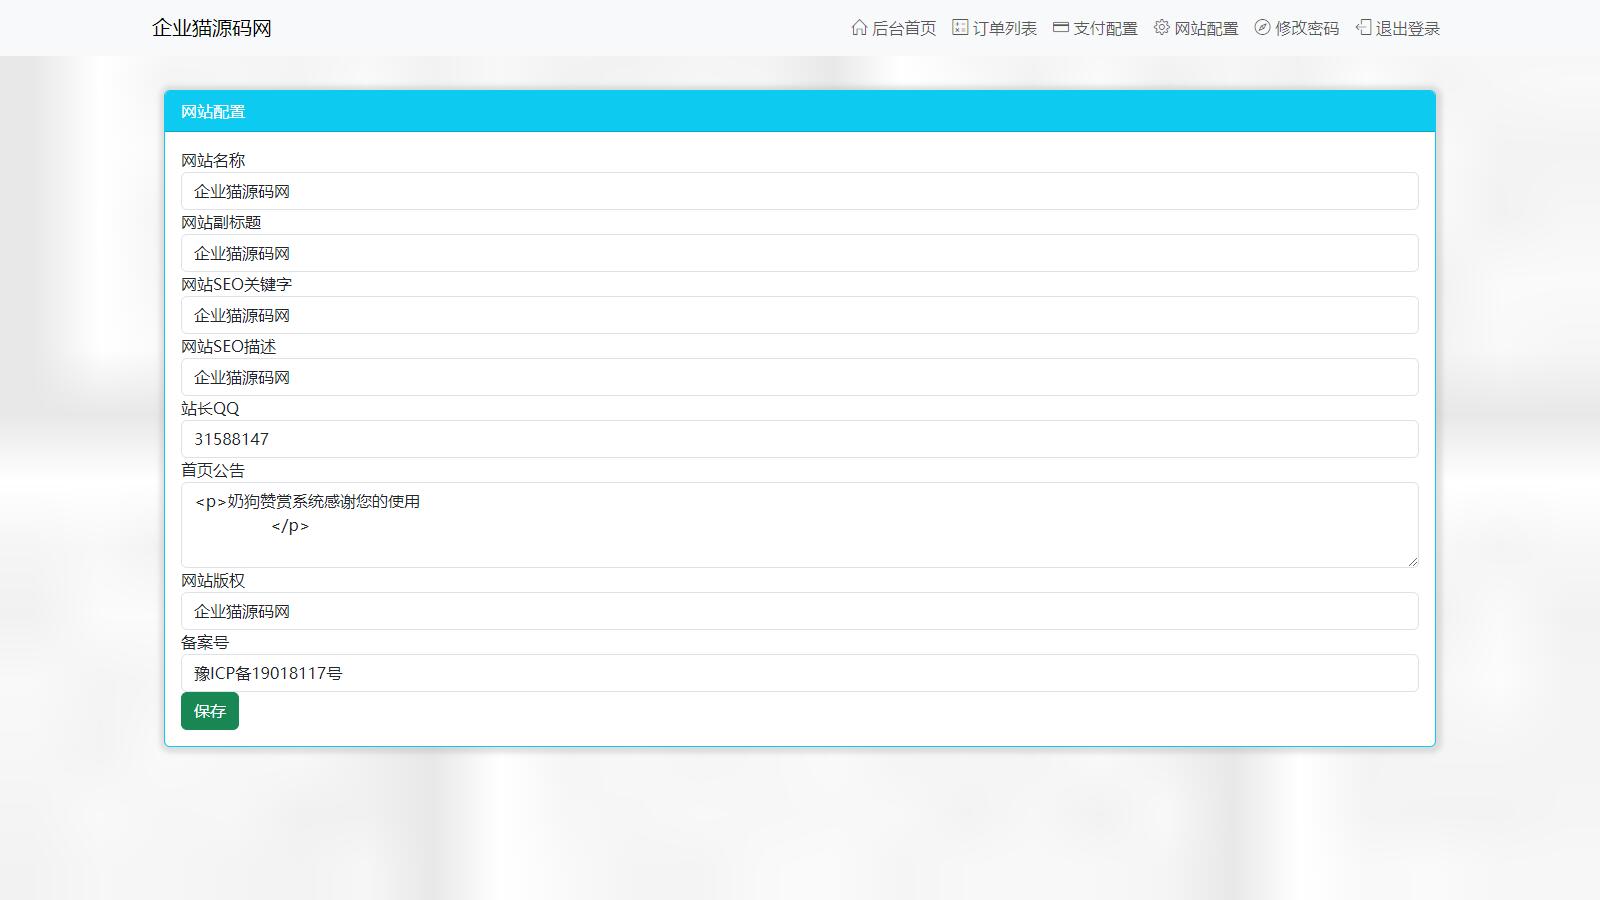The height and width of the screenshot is (900, 1600).
Task: Open the 后台首页 nav link
Action: point(894,28)
